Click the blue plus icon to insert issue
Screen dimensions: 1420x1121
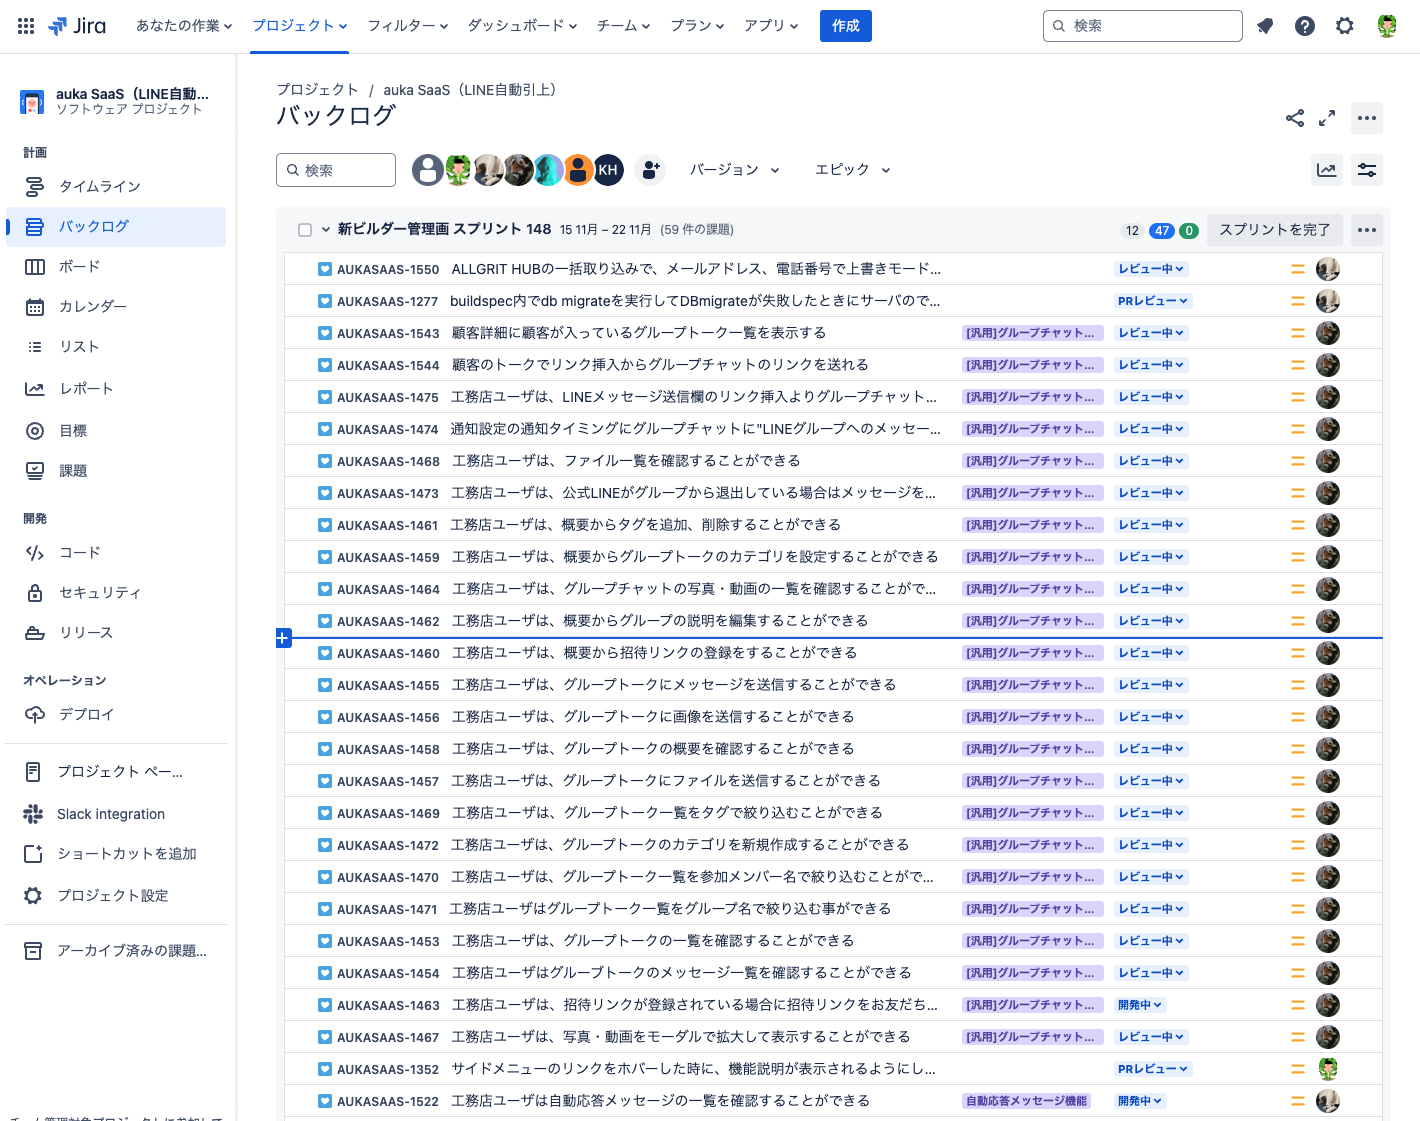pos(284,638)
